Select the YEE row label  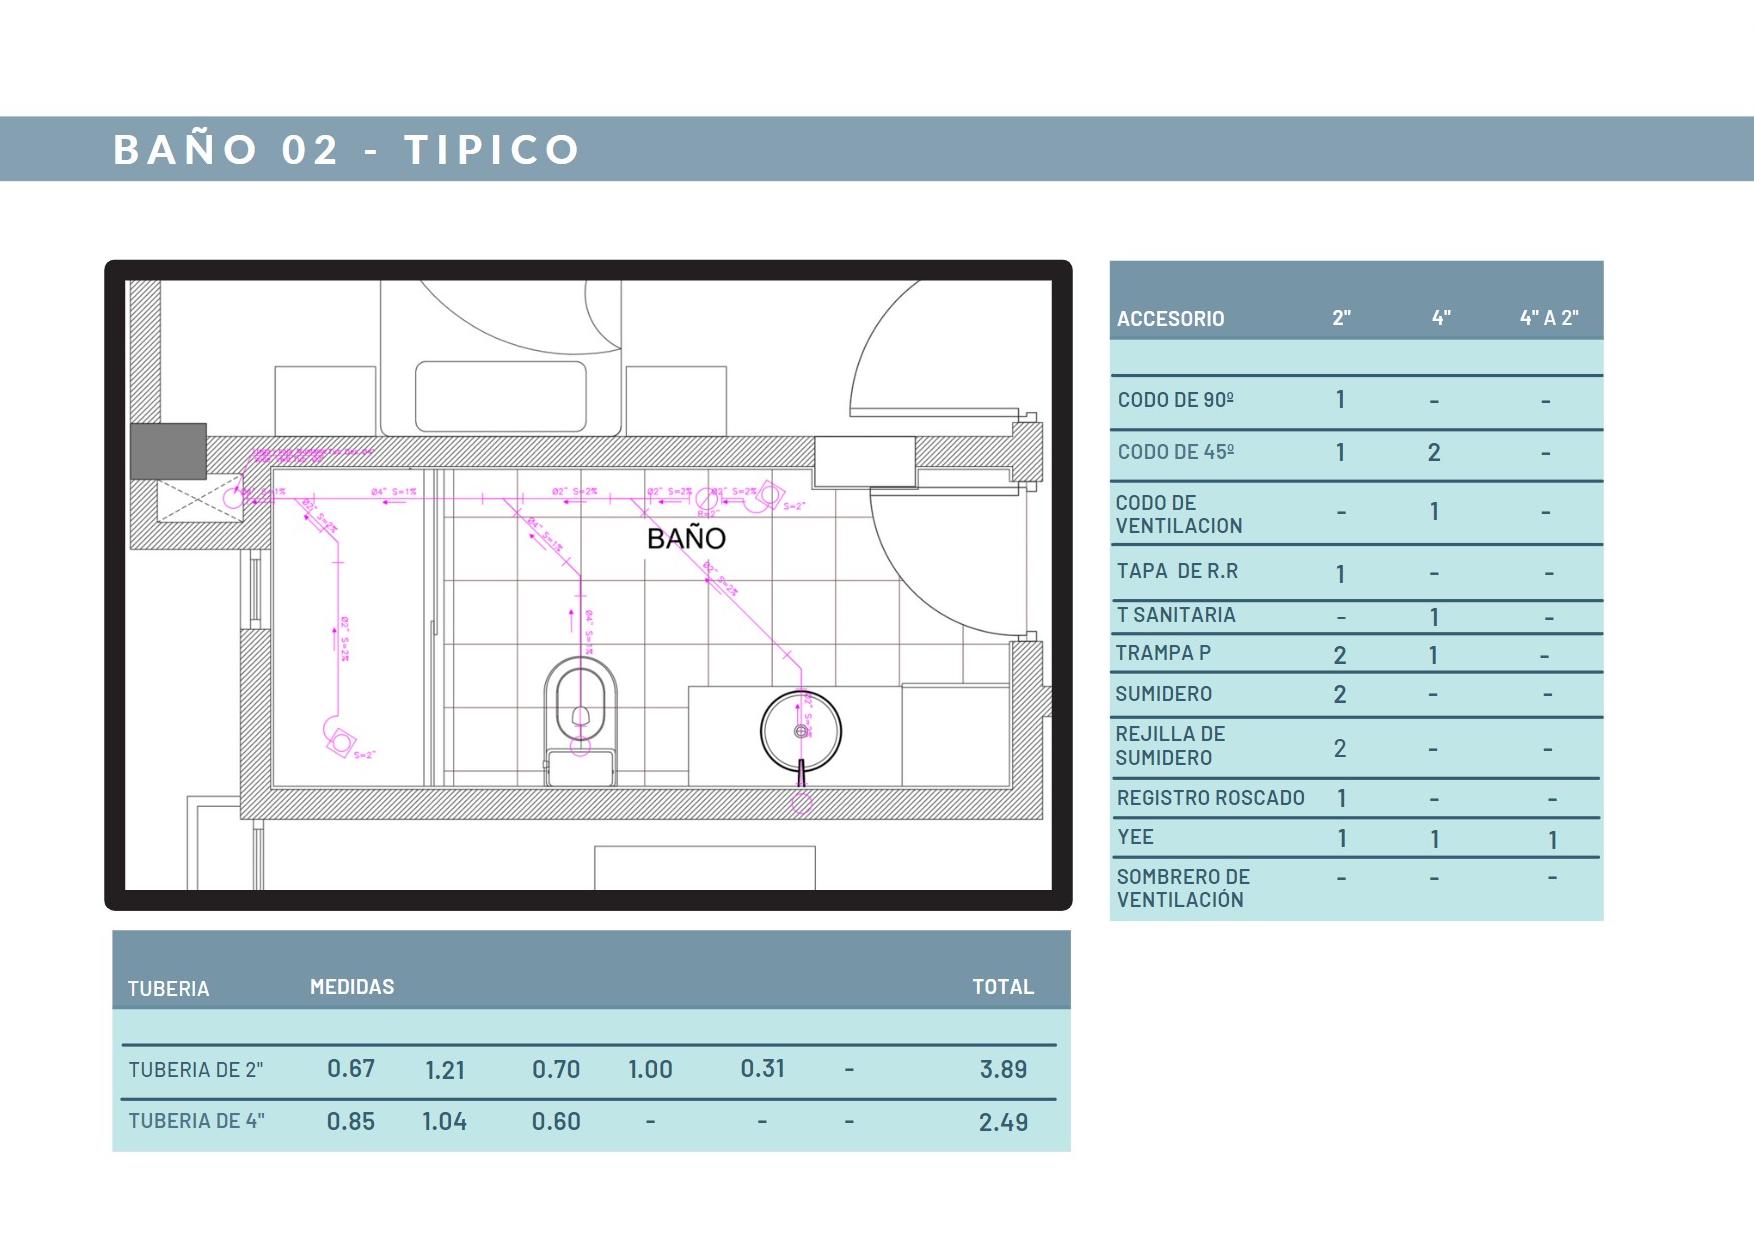1135,837
